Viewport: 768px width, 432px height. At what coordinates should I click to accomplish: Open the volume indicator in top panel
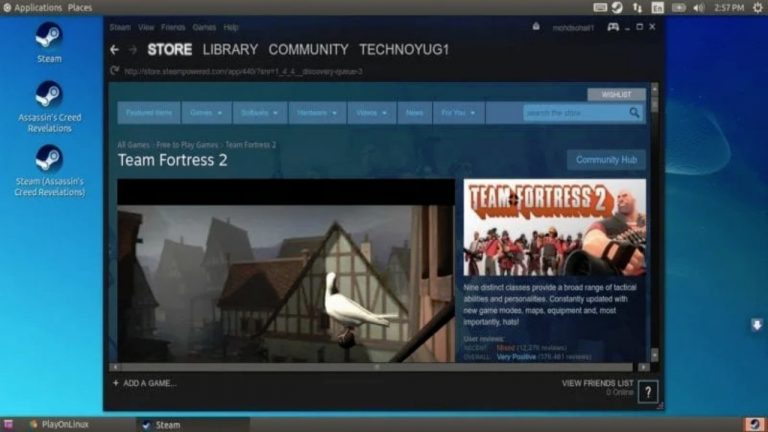[698, 7]
